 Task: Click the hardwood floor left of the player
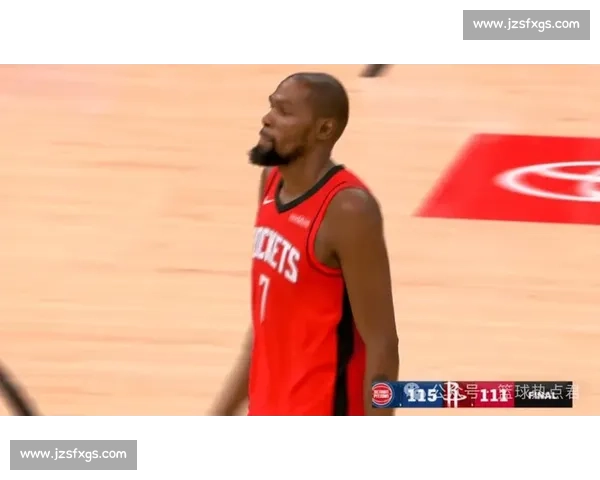(x=120, y=250)
